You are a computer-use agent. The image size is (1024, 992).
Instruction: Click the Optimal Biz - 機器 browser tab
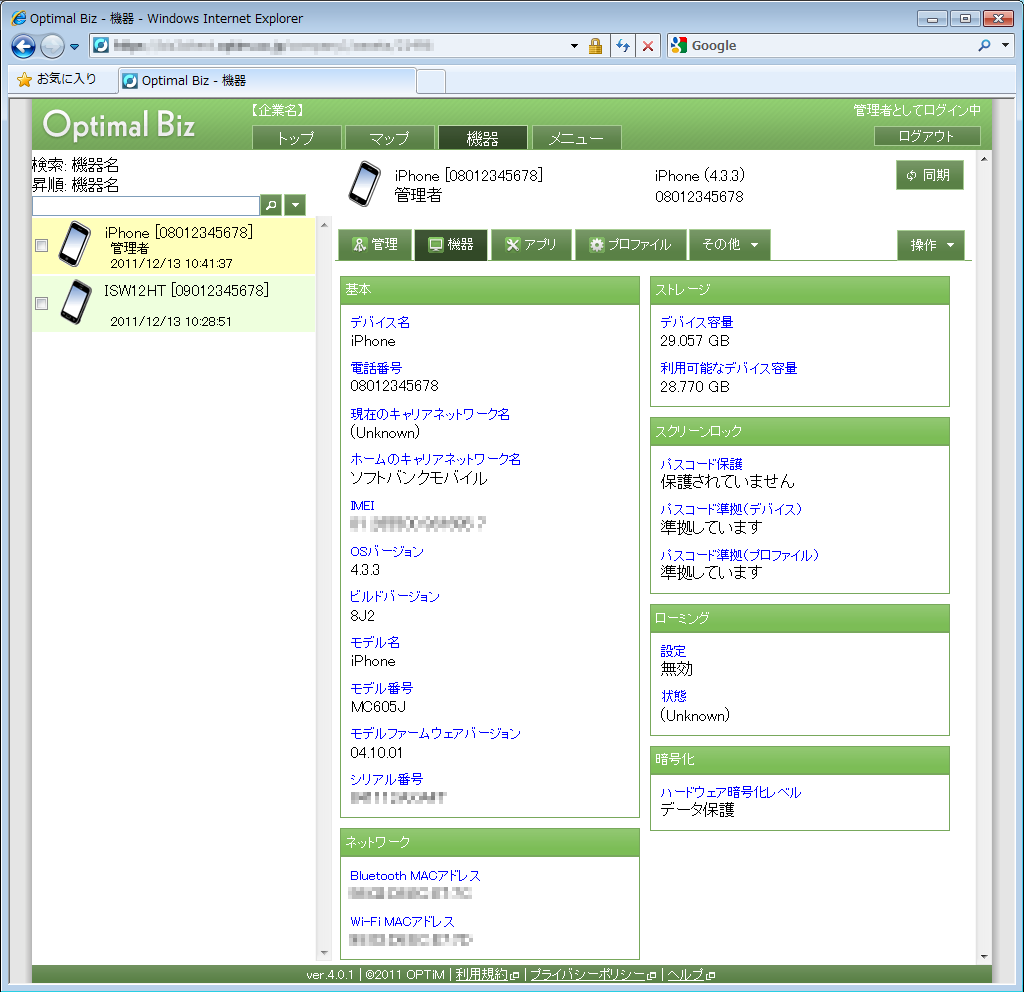click(x=266, y=80)
